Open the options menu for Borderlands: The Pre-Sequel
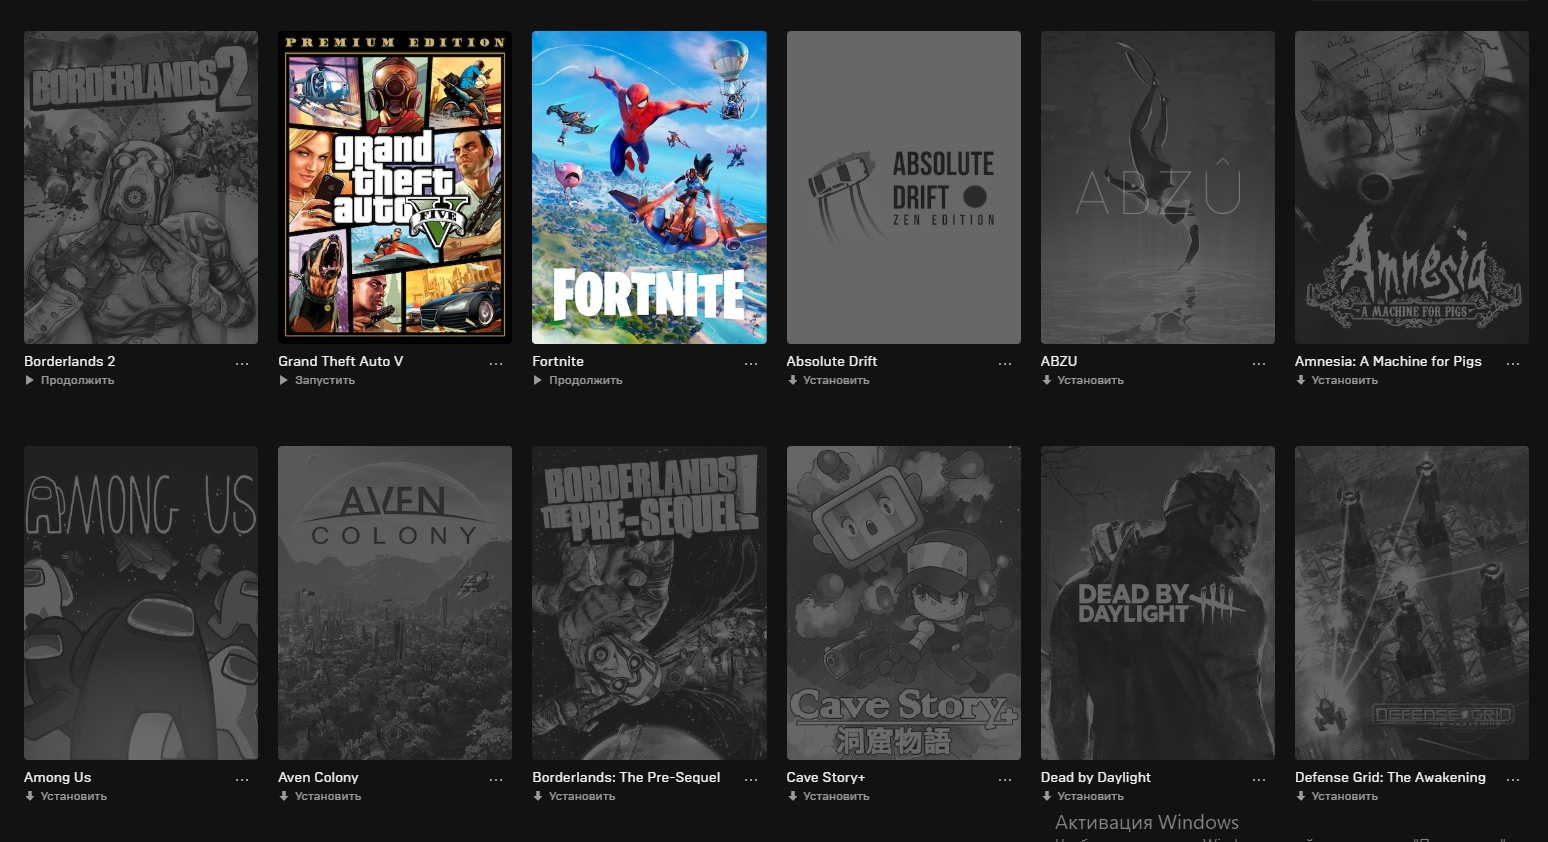Screen dimensions: 1548x842 (x=751, y=780)
